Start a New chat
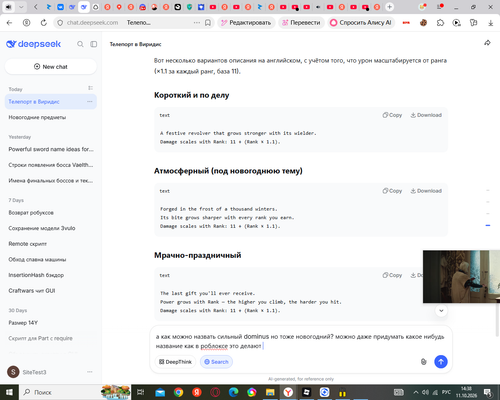Screen dimensions: 500x400 [x=51, y=67]
